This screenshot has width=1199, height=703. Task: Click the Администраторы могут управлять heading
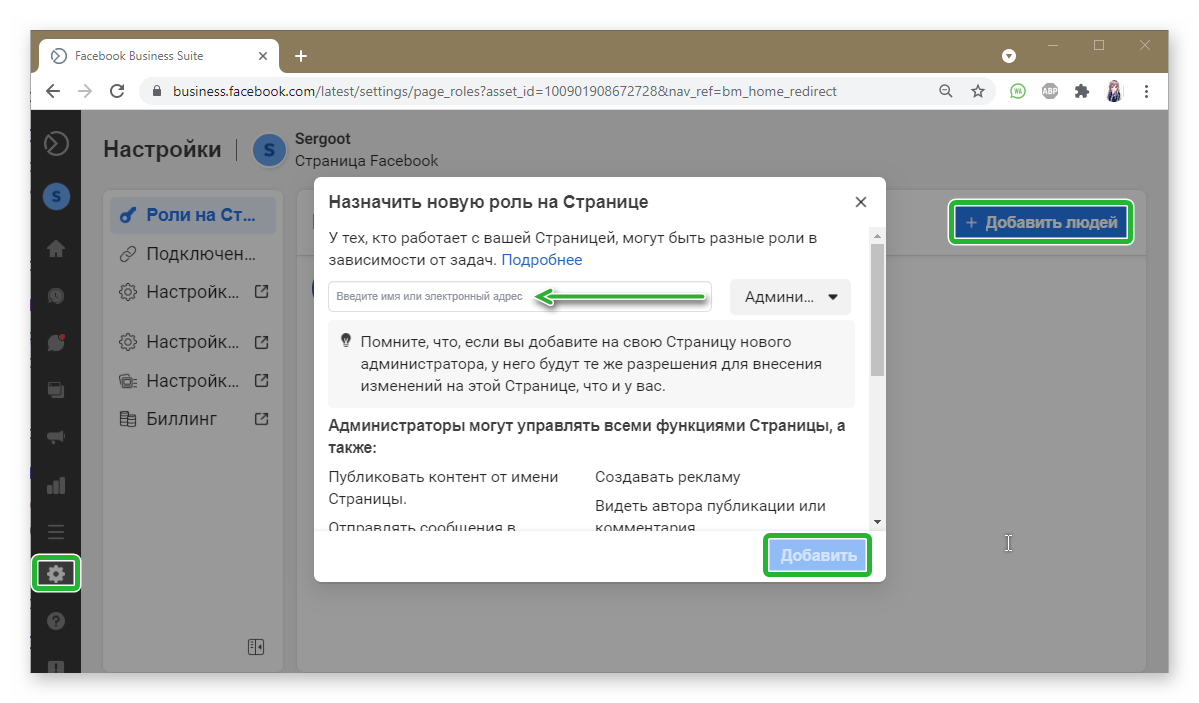(x=587, y=436)
